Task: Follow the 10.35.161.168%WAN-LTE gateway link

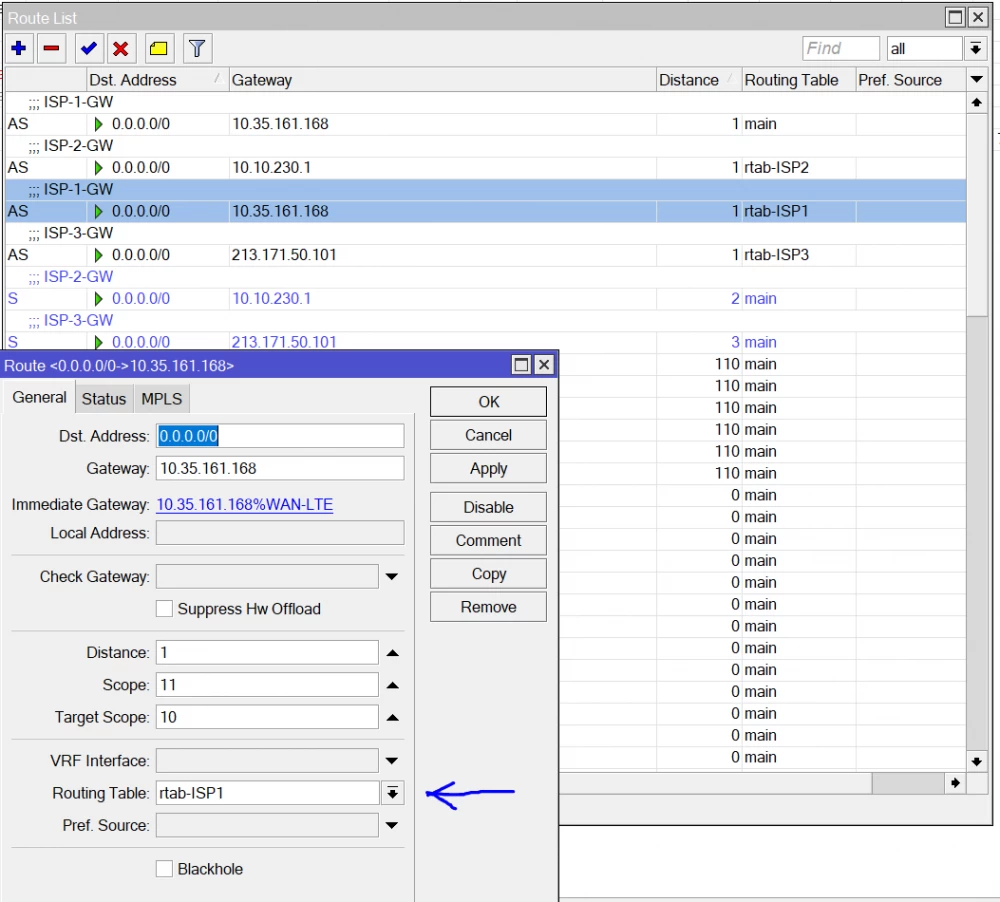Action: [244, 504]
